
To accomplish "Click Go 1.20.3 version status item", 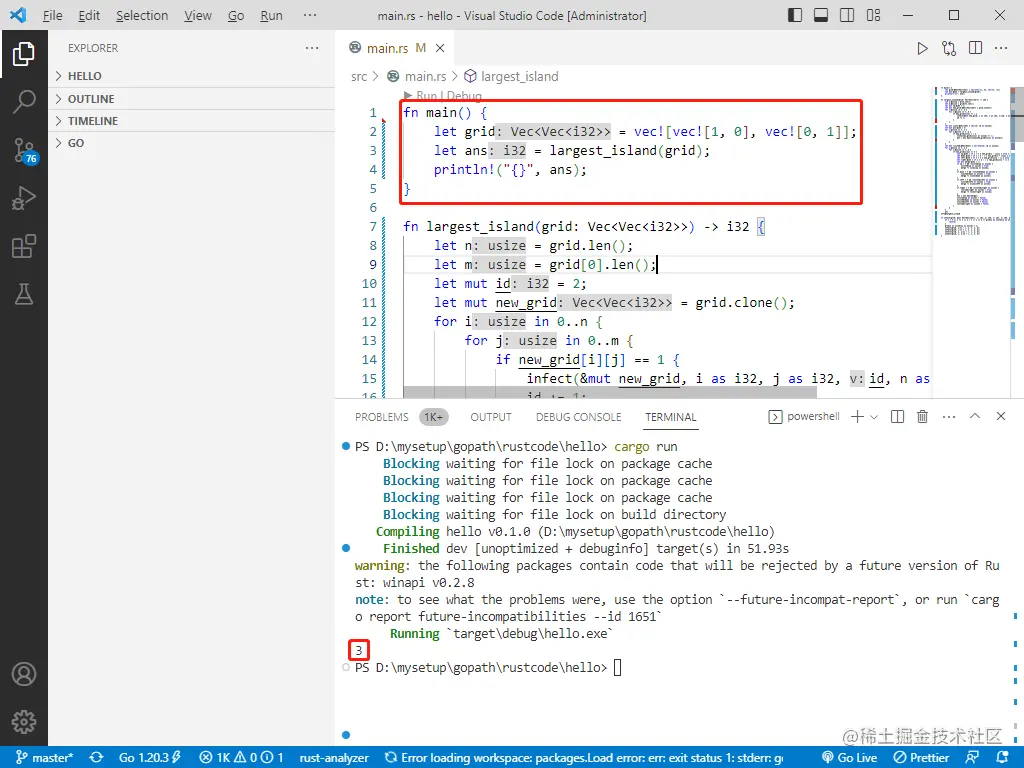I will (x=150, y=758).
